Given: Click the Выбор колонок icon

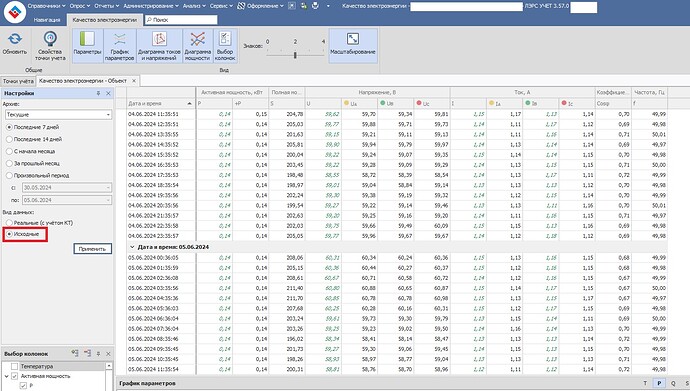Looking at the screenshot, I should (x=225, y=39).
